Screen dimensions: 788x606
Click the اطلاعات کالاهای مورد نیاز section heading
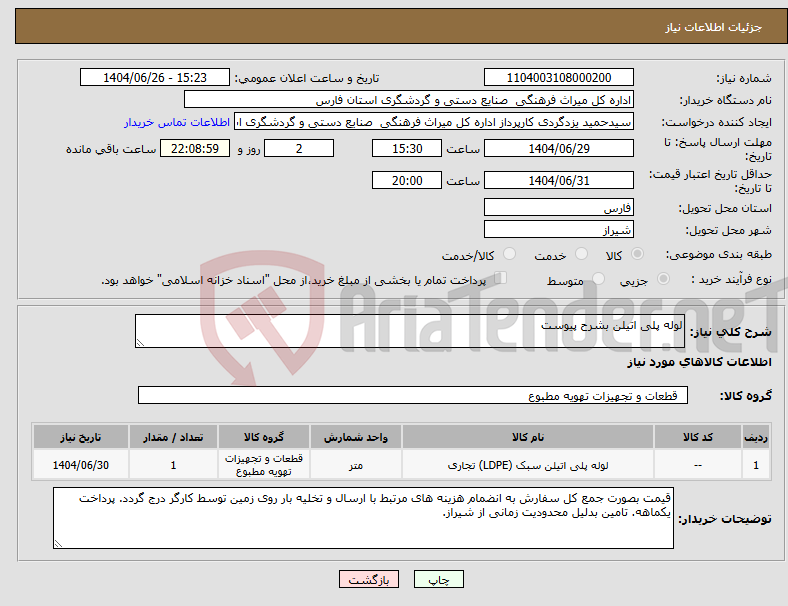(699, 362)
